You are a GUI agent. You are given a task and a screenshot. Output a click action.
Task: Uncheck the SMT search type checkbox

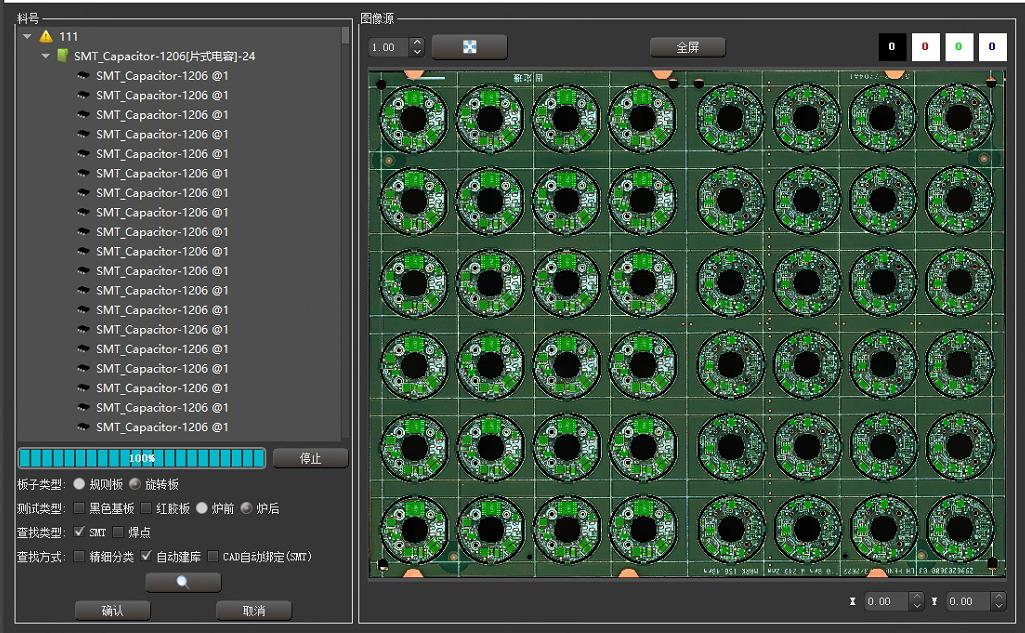click(79, 532)
